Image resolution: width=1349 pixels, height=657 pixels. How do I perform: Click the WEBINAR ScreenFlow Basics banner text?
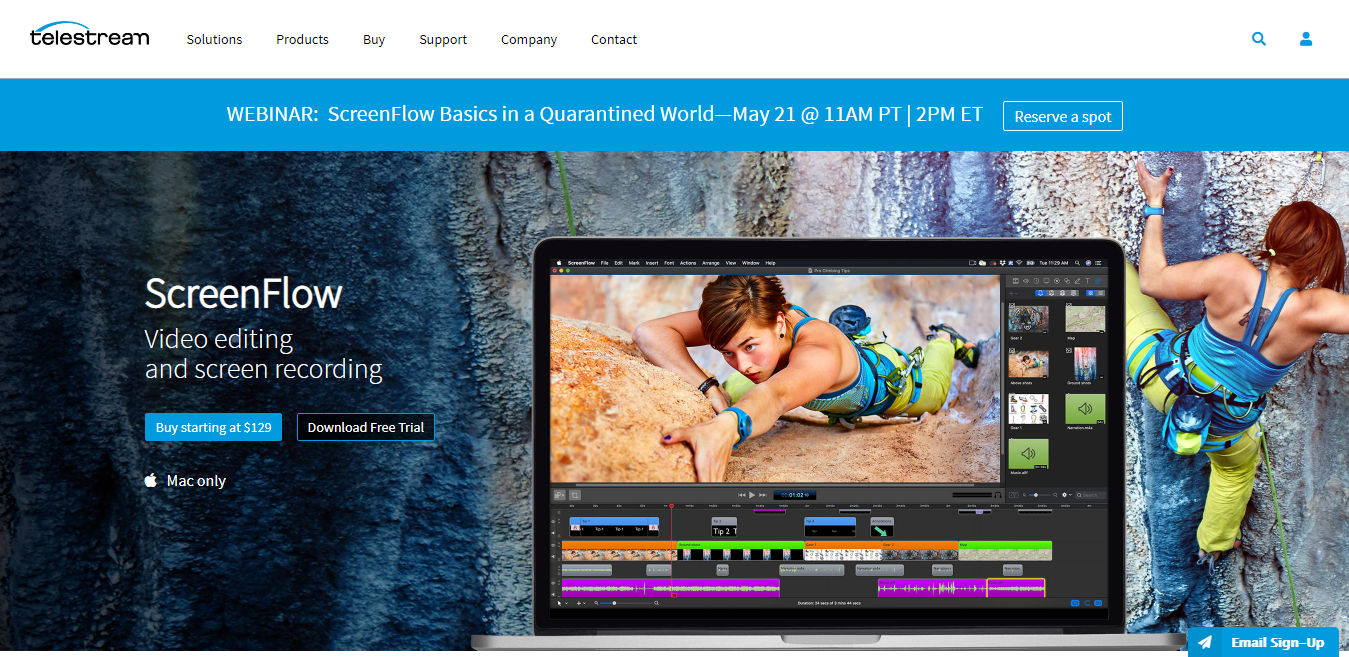click(x=605, y=114)
